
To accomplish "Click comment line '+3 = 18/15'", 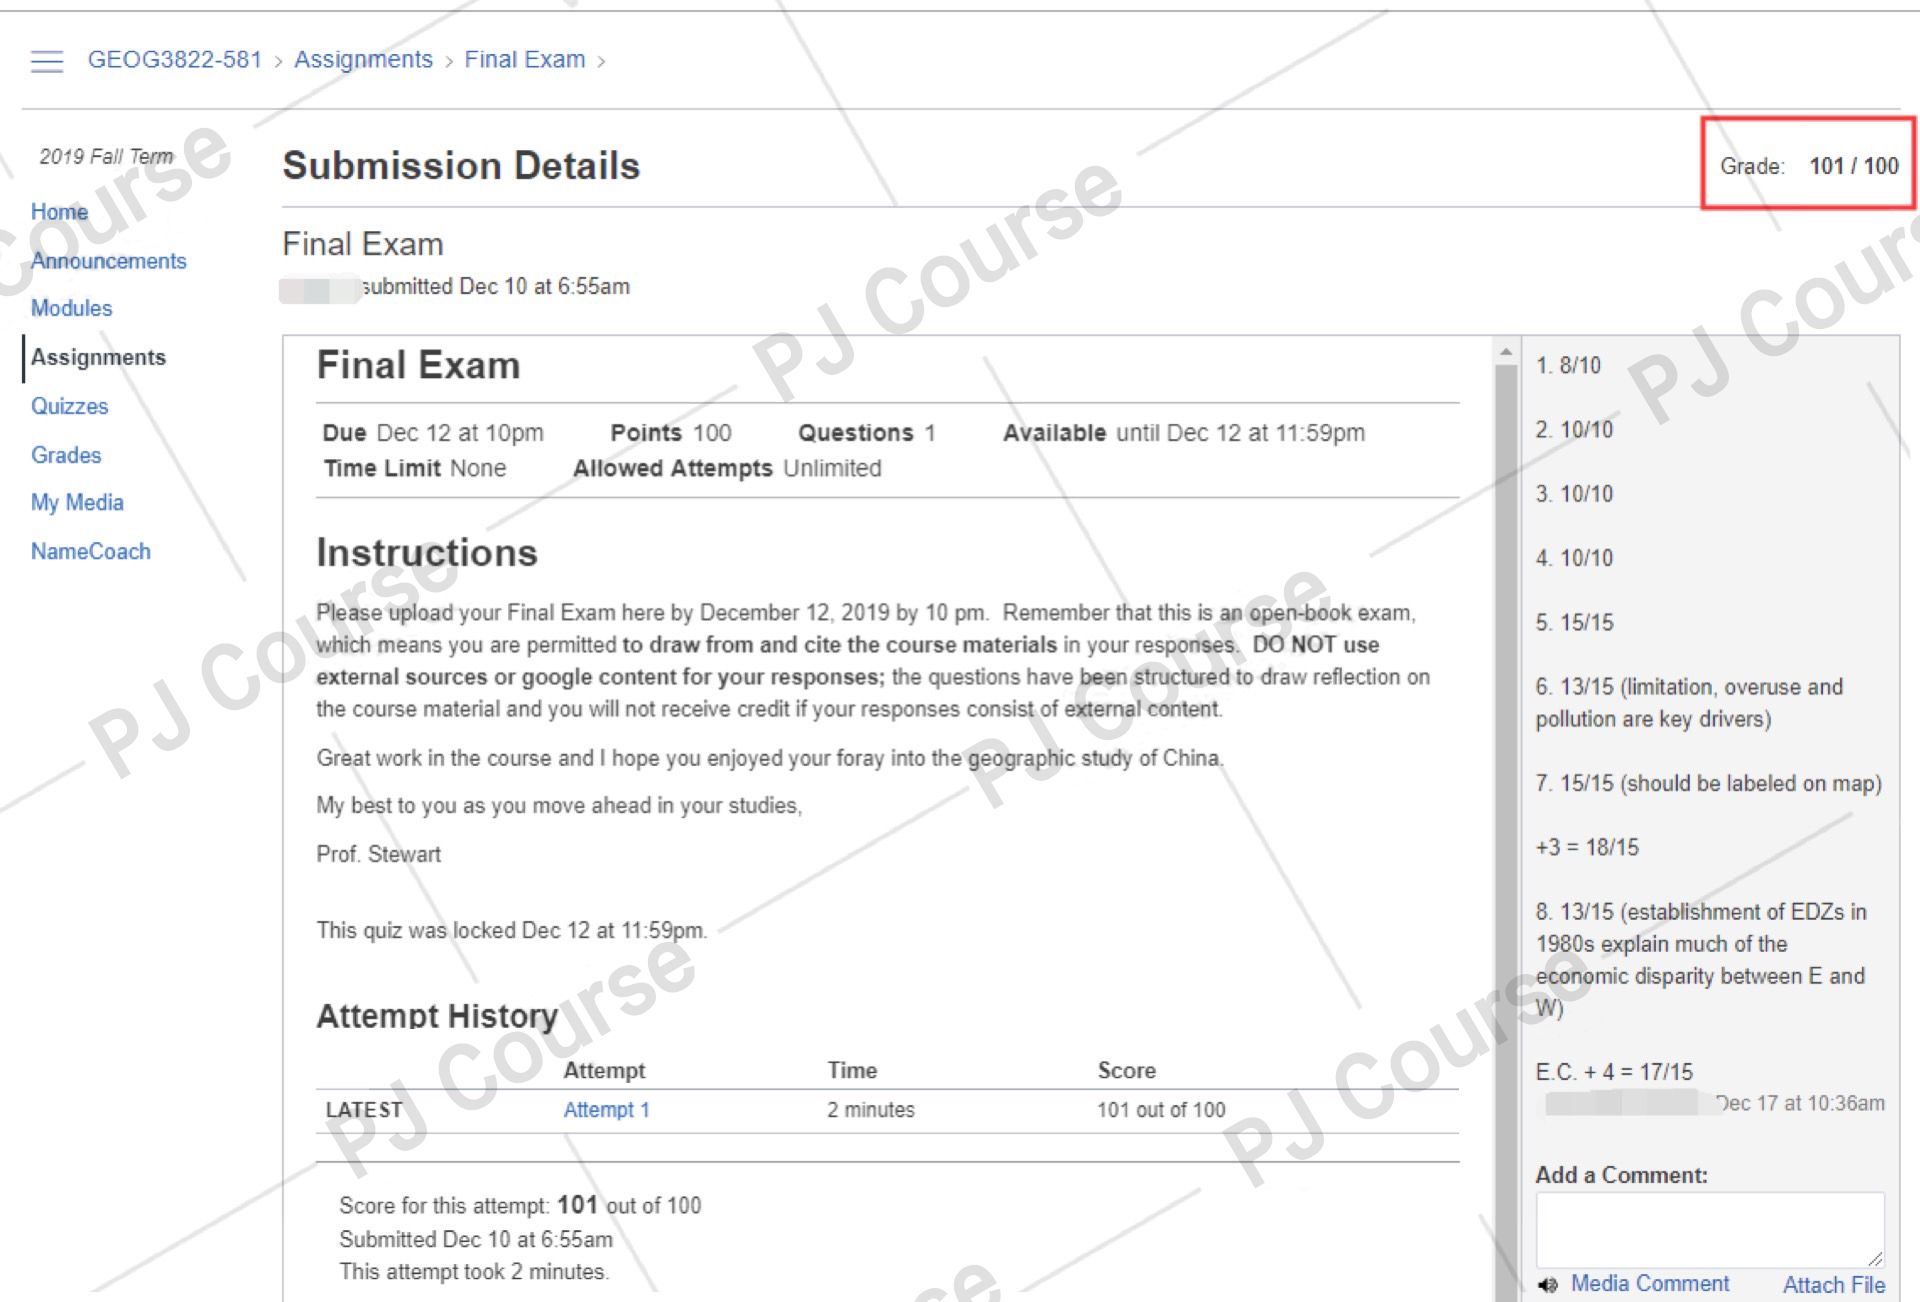I will pyautogui.click(x=1587, y=848).
